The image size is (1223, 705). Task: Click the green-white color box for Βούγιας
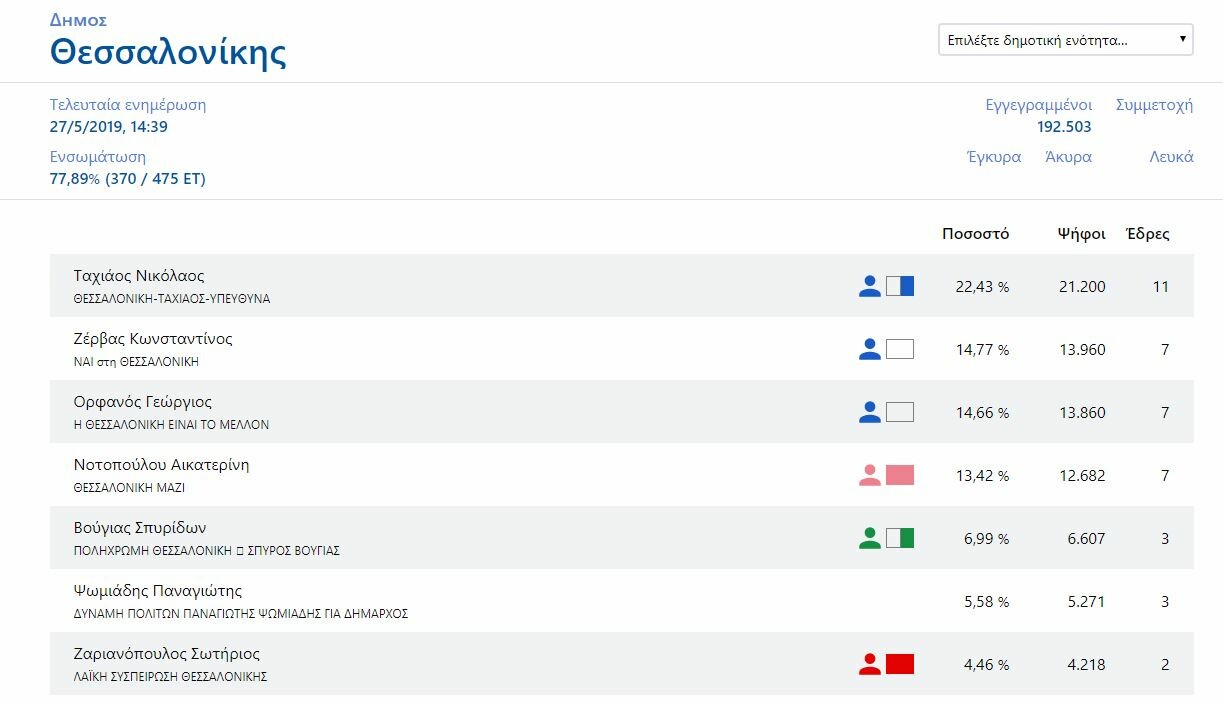[900, 538]
